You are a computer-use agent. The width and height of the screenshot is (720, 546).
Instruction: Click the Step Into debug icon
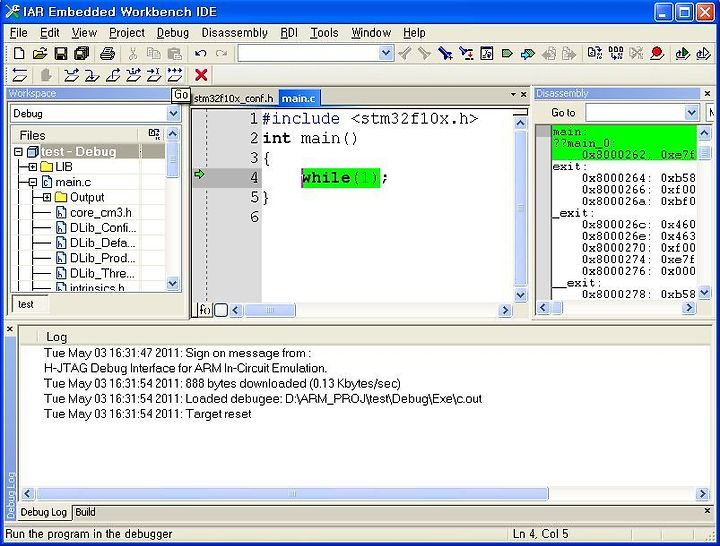click(92, 75)
